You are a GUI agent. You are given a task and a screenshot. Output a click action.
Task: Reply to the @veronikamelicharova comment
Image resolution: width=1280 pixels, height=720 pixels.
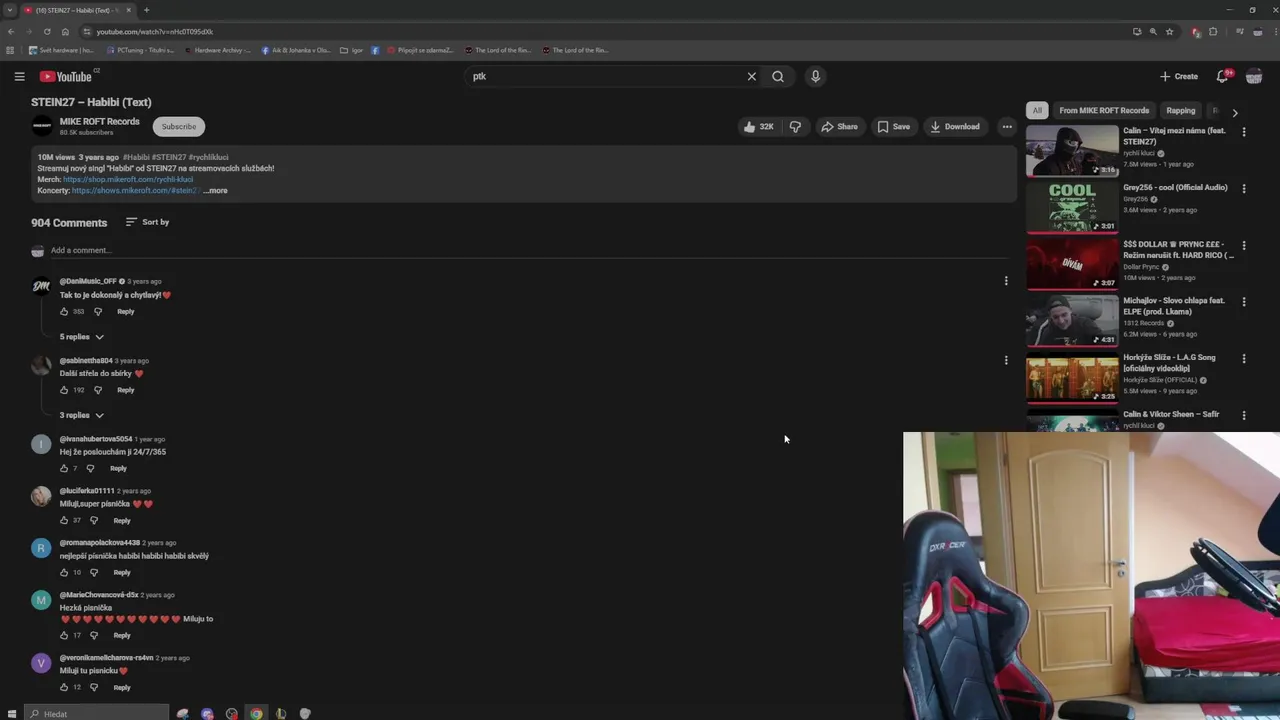pos(122,687)
